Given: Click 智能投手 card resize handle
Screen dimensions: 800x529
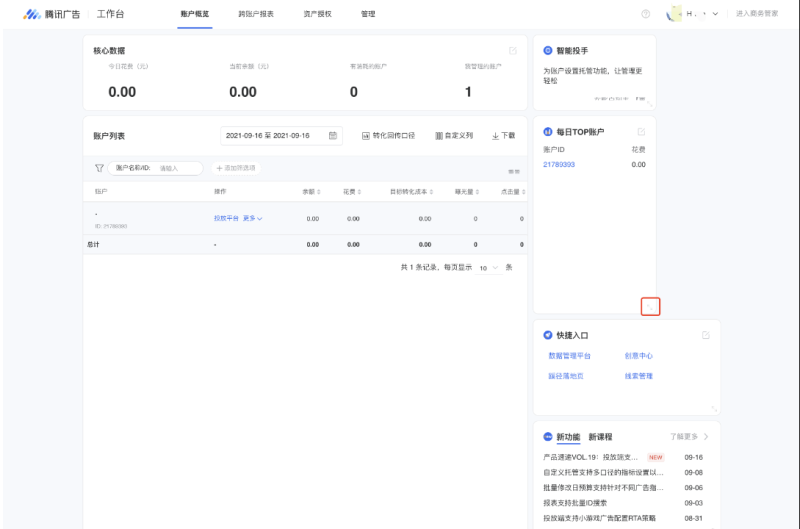Looking at the screenshot, I should click(x=649, y=104).
